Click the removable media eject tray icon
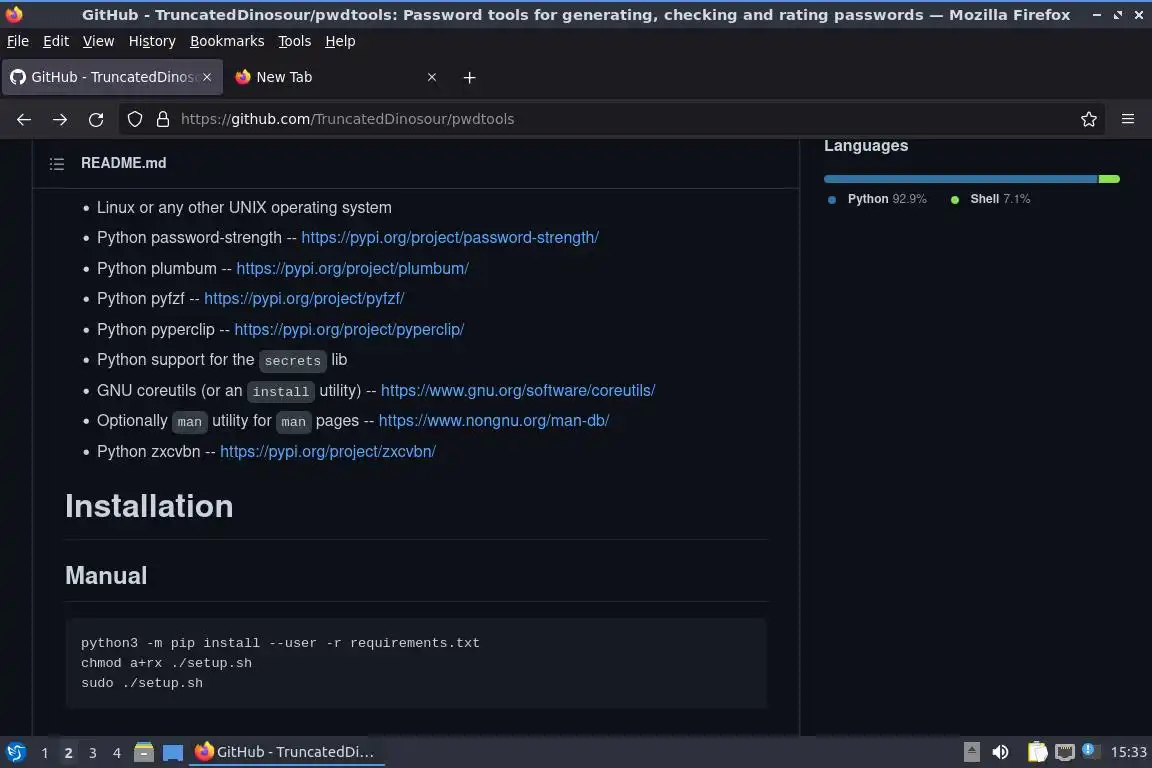This screenshot has width=1152, height=768. coord(971,752)
